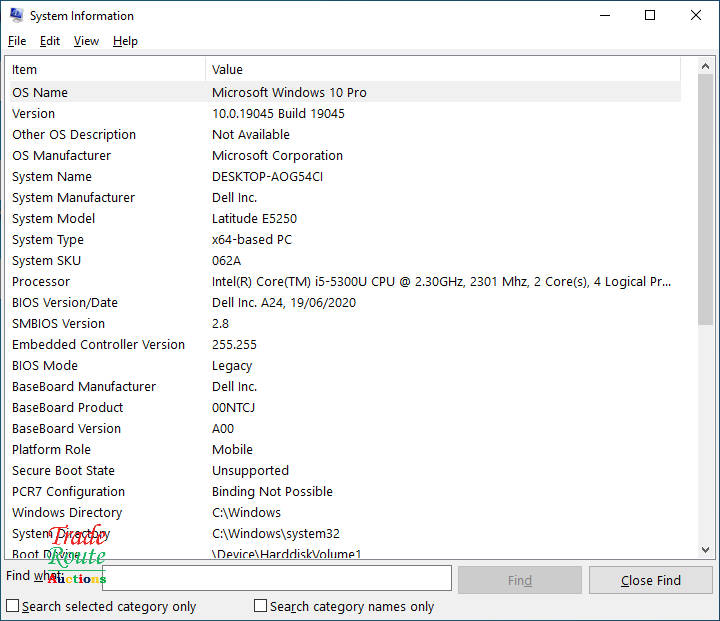
Task: Open the File menu
Action: point(17,41)
